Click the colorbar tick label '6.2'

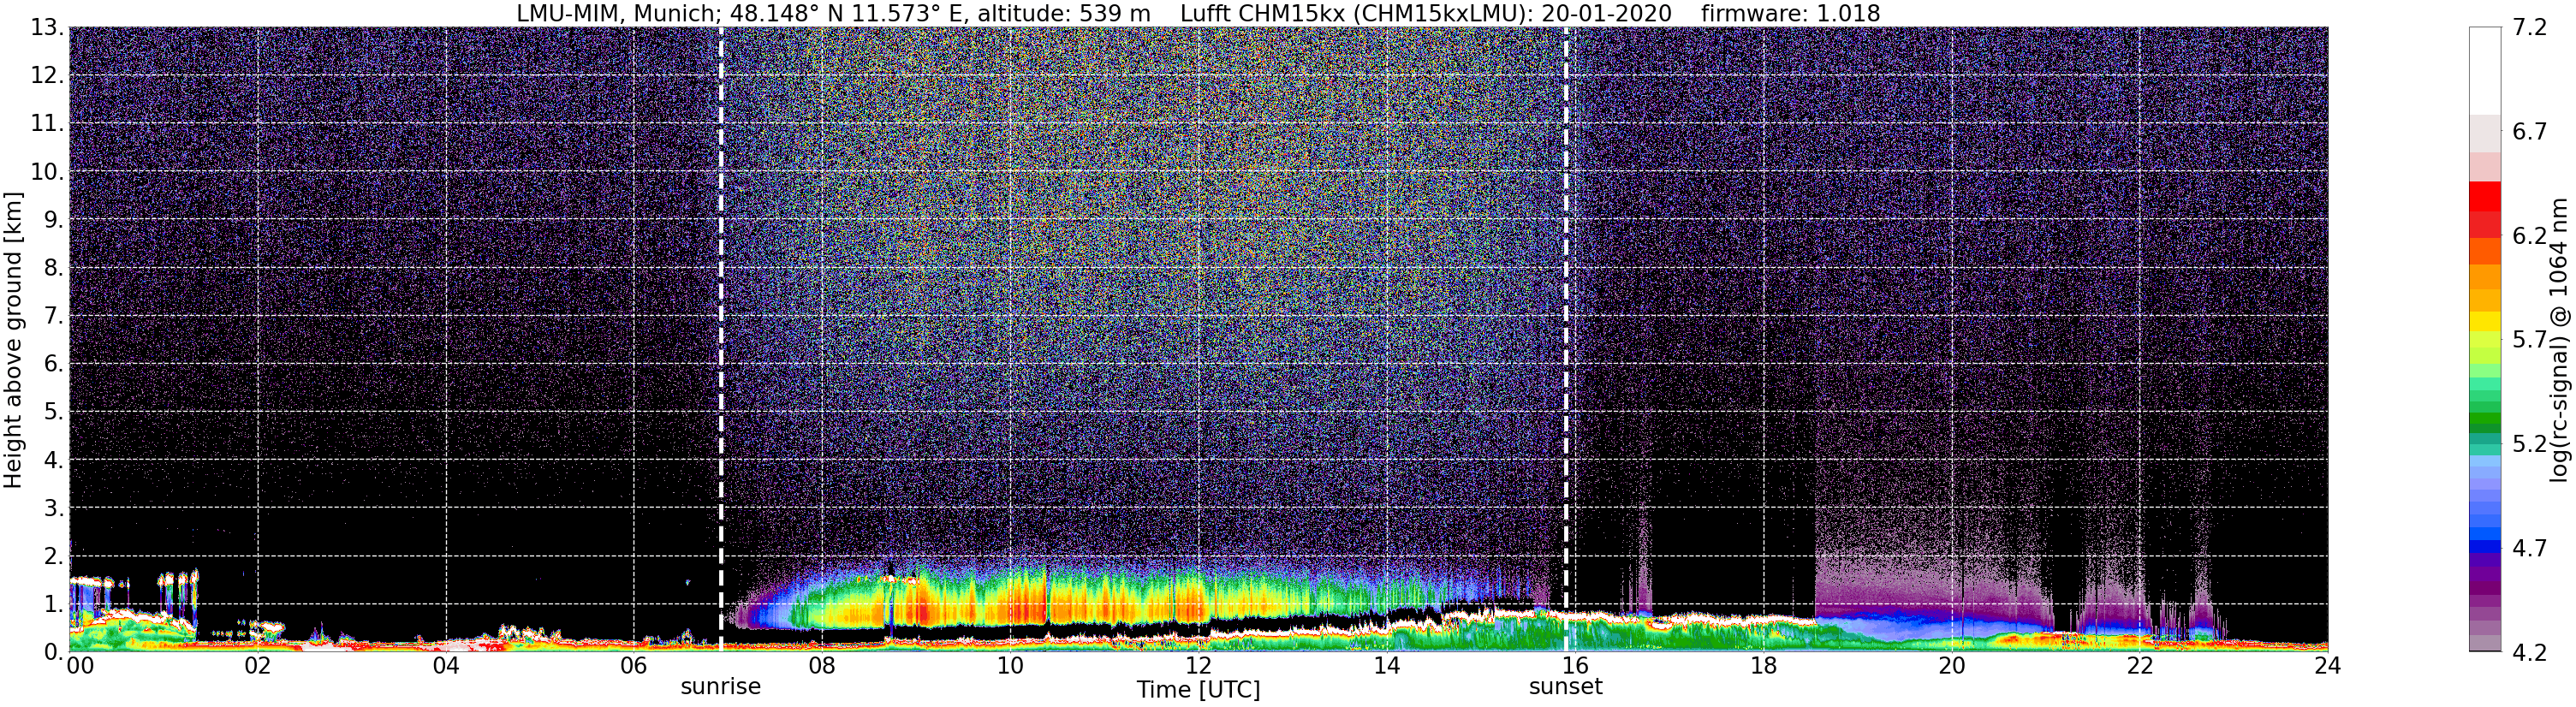point(2529,236)
